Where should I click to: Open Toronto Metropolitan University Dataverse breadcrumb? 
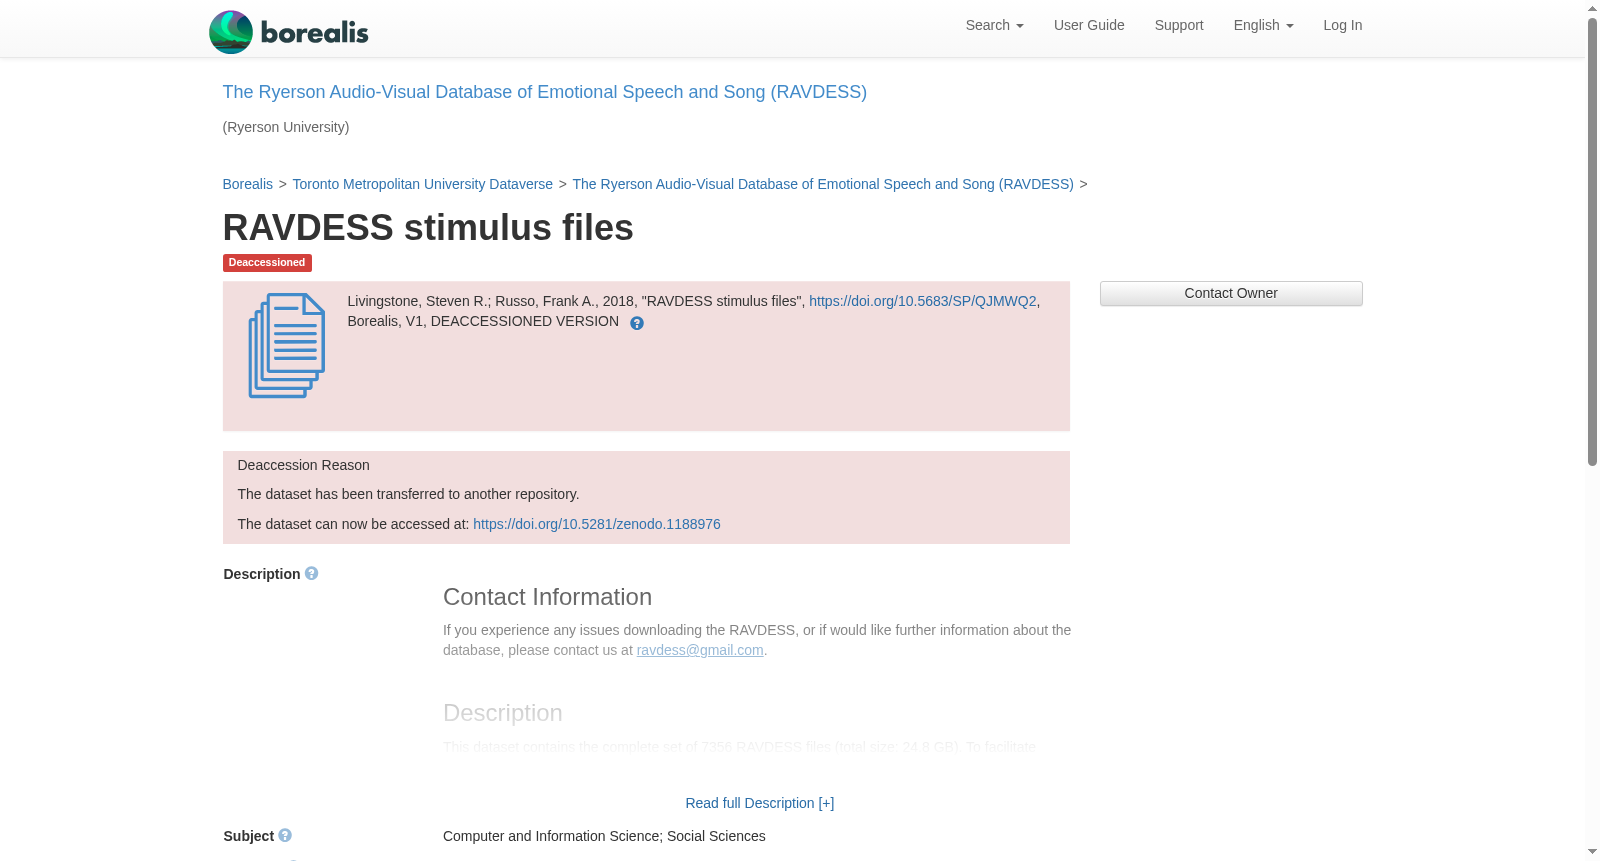[x=423, y=184]
